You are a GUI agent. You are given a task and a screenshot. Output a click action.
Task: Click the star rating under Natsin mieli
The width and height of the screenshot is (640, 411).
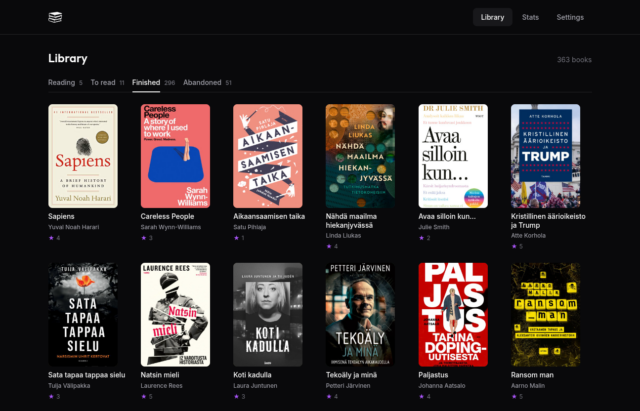point(146,396)
